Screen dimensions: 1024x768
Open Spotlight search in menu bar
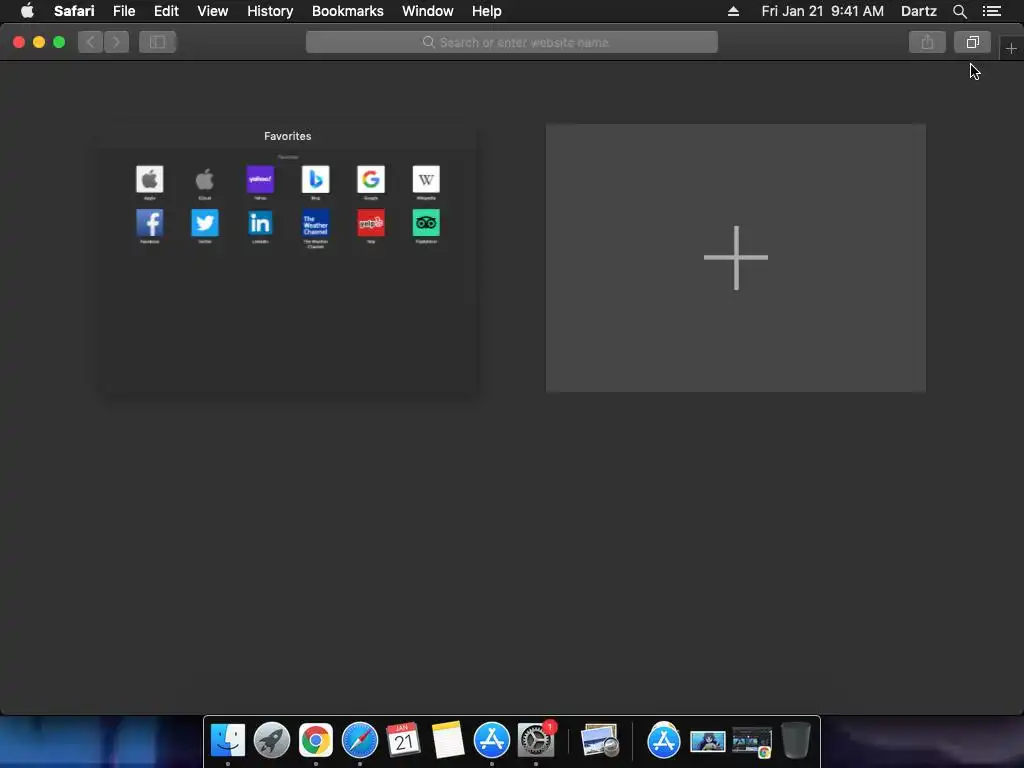point(959,11)
